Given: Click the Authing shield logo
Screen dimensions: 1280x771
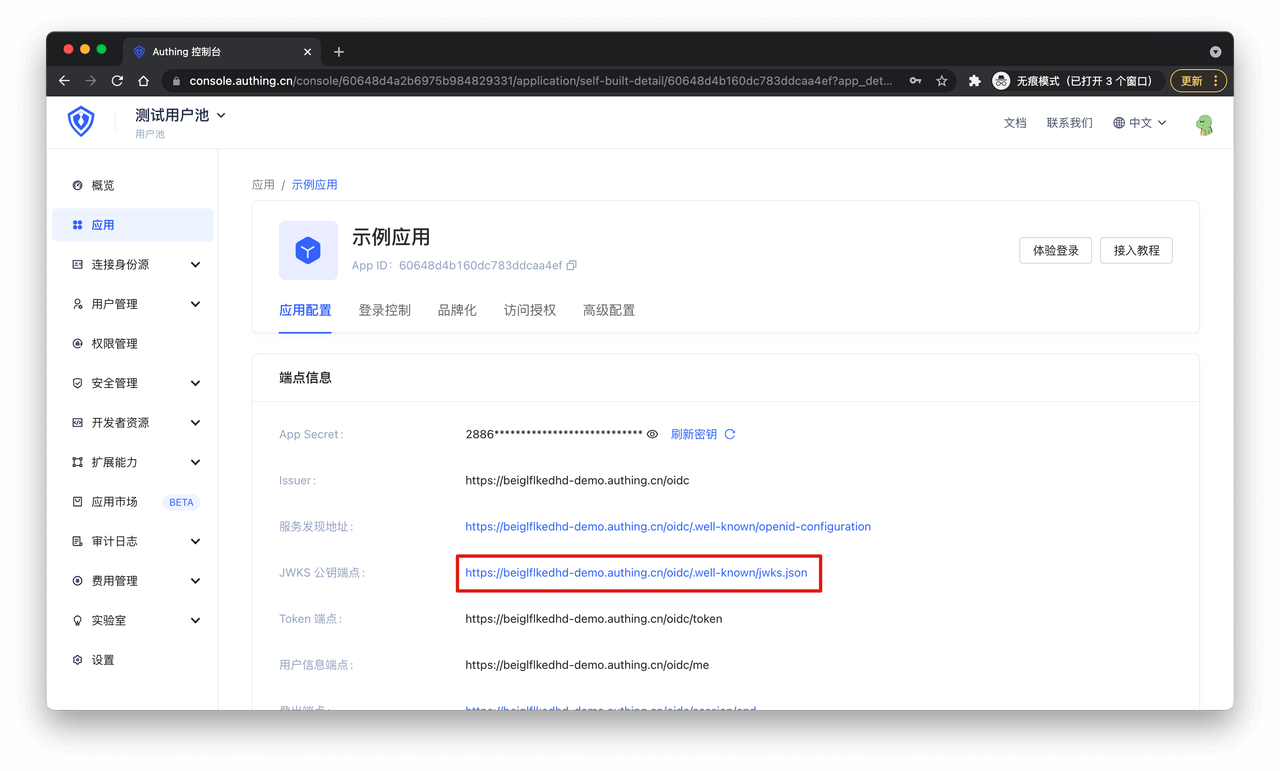Looking at the screenshot, I should (81, 122).
